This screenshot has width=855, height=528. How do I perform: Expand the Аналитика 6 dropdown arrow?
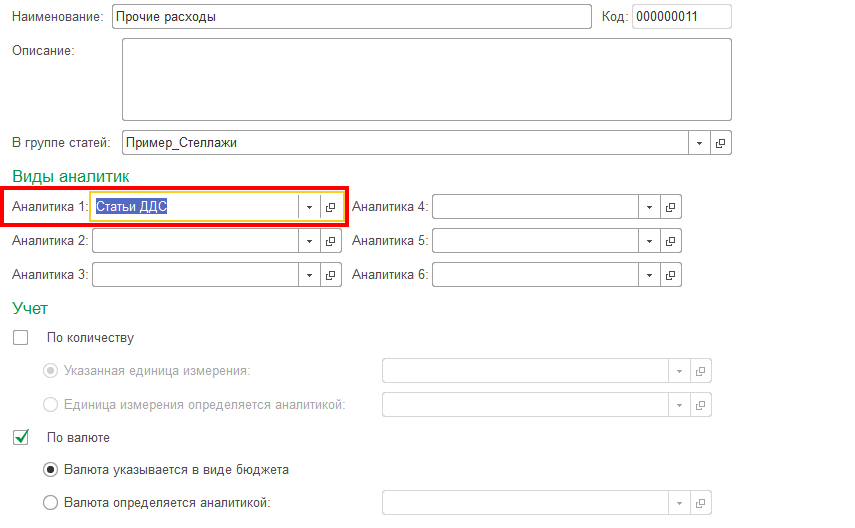pos(649,274)
